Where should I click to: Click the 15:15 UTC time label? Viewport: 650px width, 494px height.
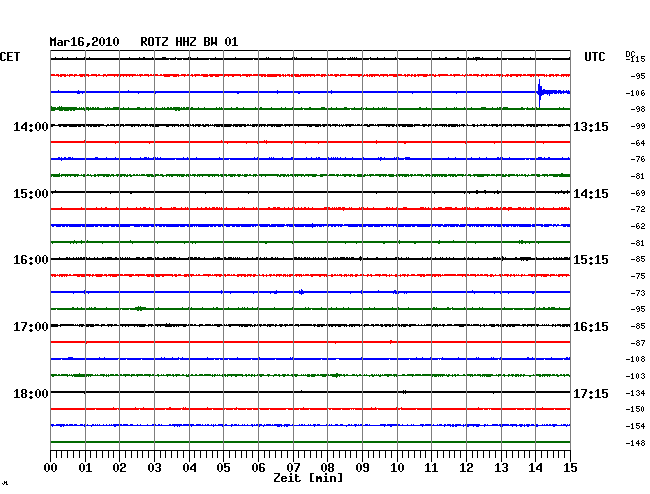pyautogui.click(x=591, y=260)
